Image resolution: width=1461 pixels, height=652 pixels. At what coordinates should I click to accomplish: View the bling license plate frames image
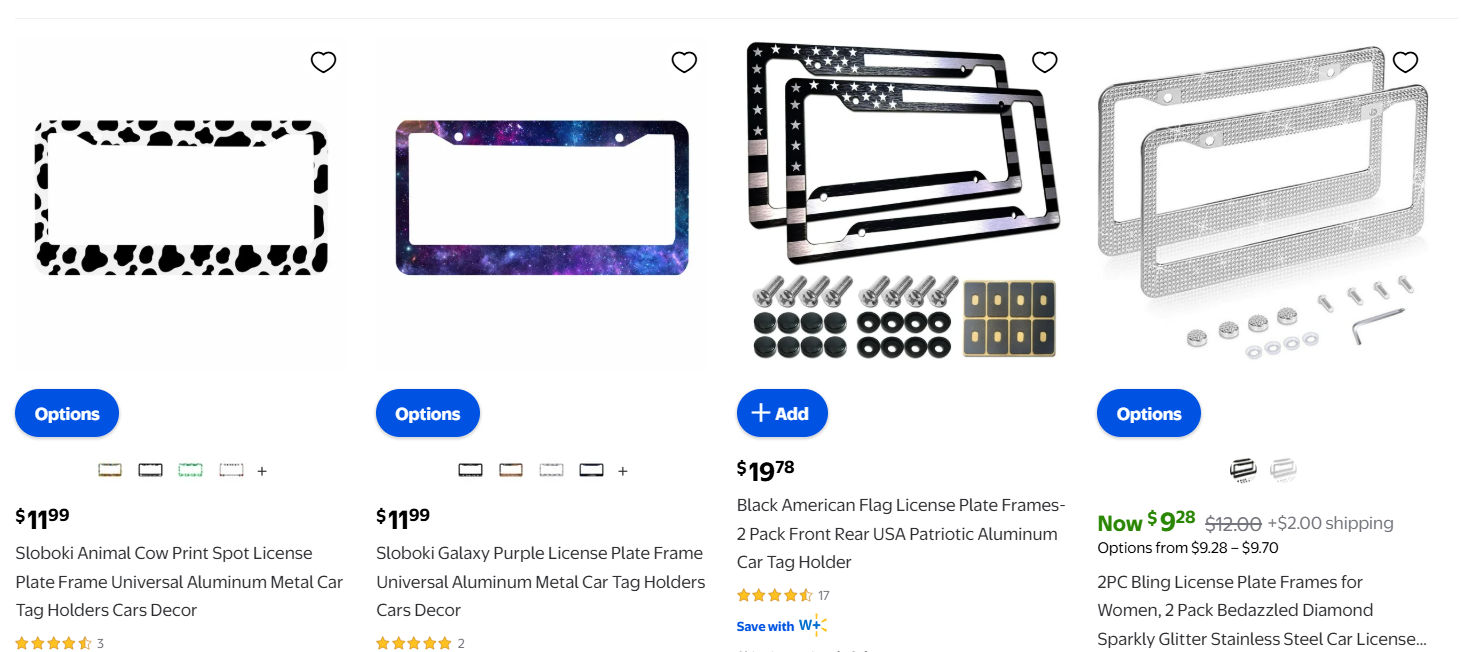click(x=1263, y=198)
